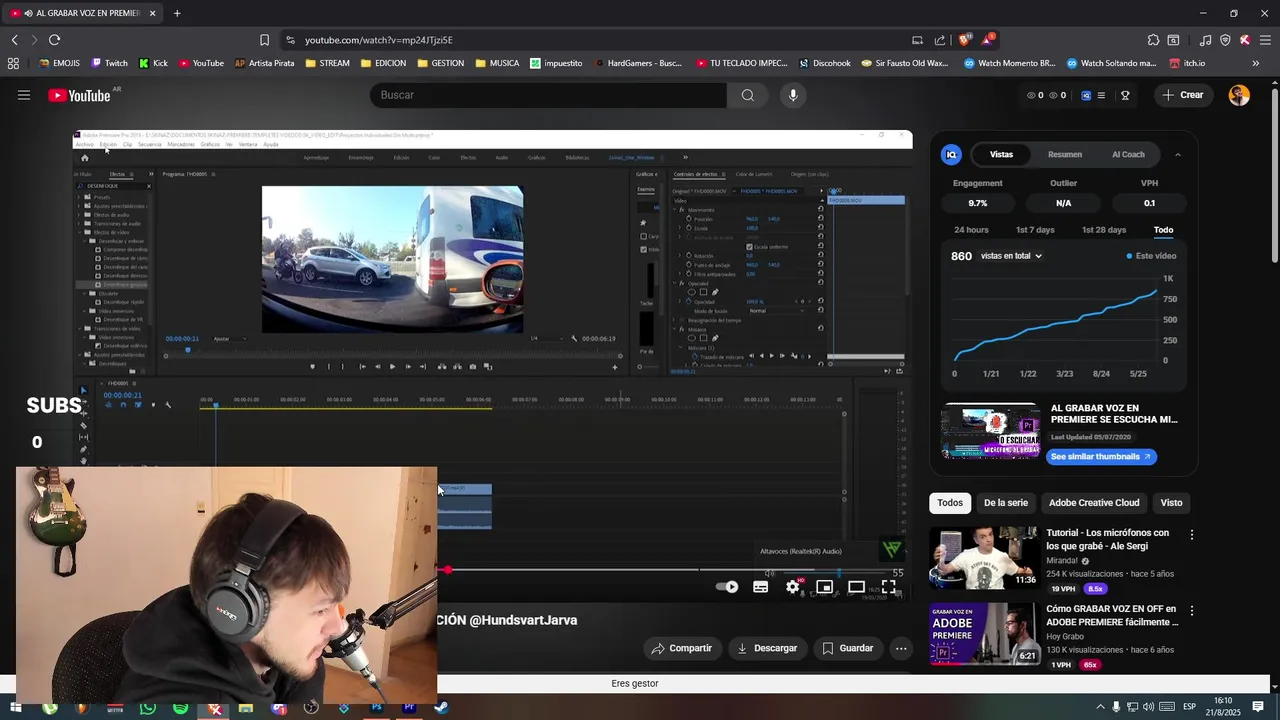The width and height of the screenshot is (1280, 720).
Task: Open Cómo GRABAR VOZ EN OFF thumbnail
Action: tap(984, 634)
